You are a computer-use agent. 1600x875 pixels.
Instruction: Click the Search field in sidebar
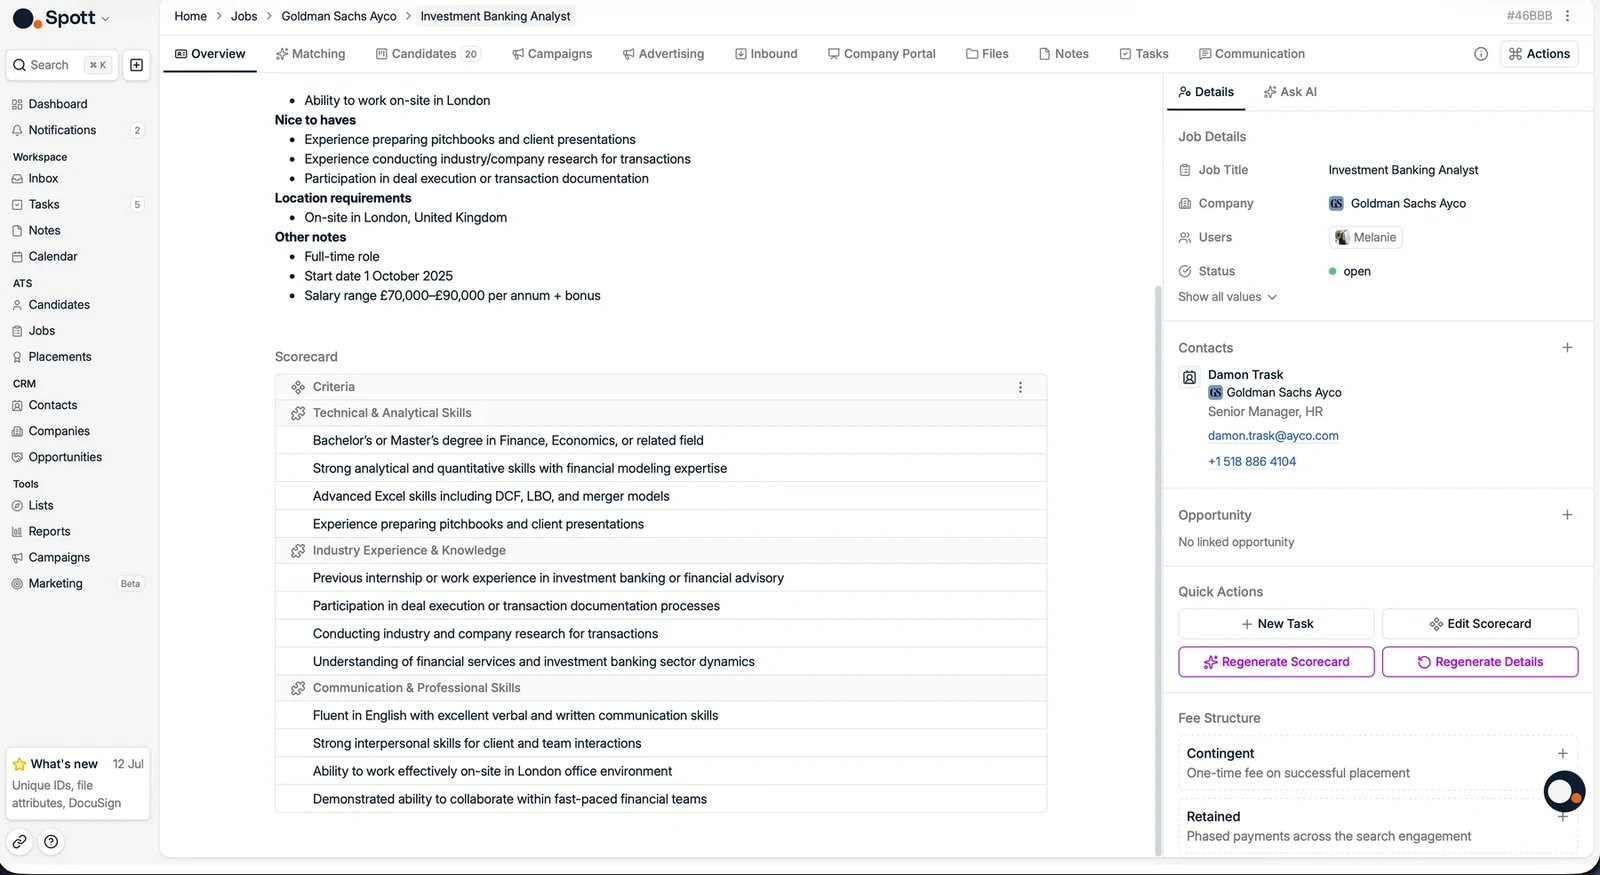click(62, 65)
